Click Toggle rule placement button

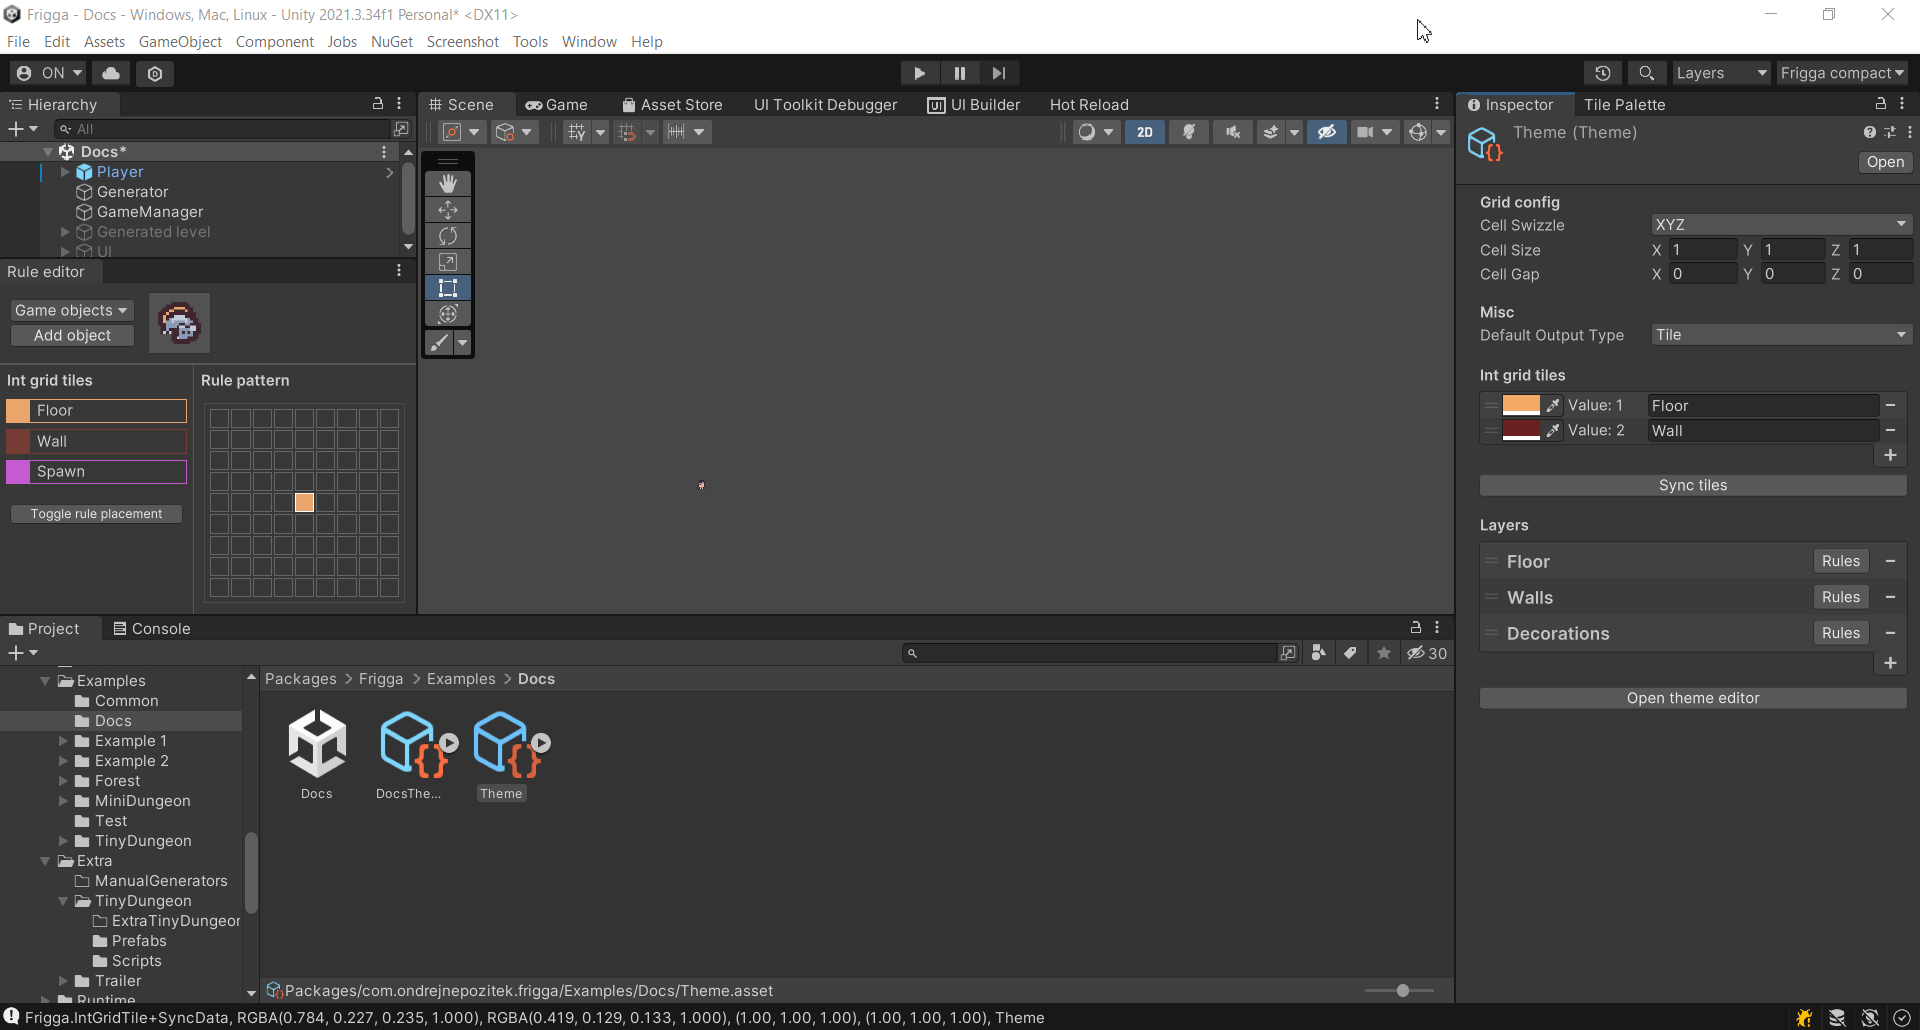coord(96,513)
